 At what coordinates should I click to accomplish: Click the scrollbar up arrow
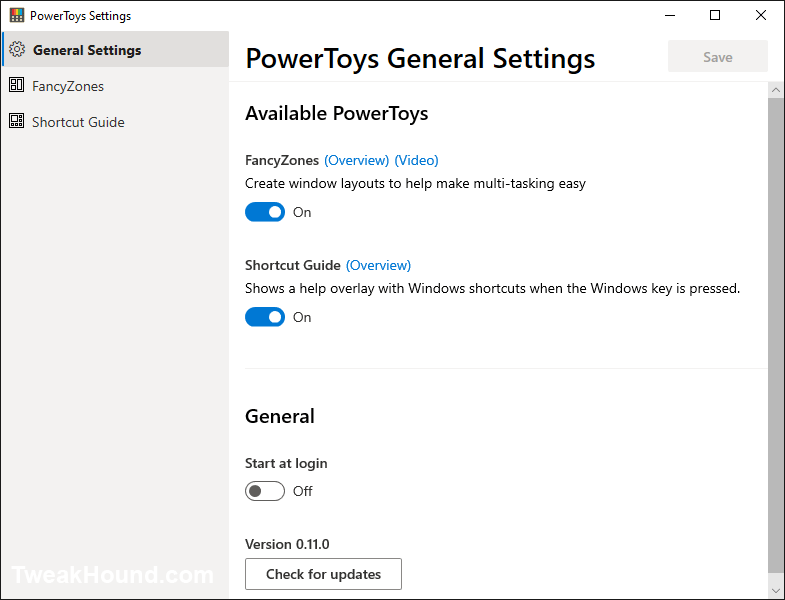point(776,90)
